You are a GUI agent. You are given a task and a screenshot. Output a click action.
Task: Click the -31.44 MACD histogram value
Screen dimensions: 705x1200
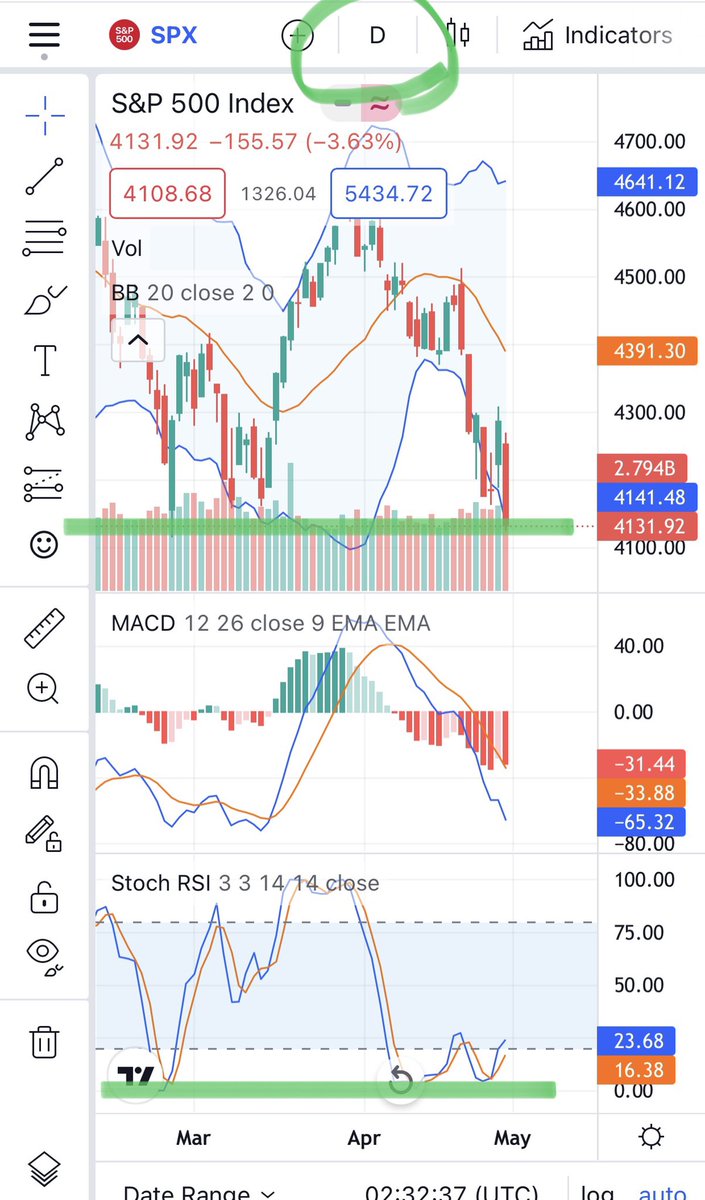pos(640,764)
